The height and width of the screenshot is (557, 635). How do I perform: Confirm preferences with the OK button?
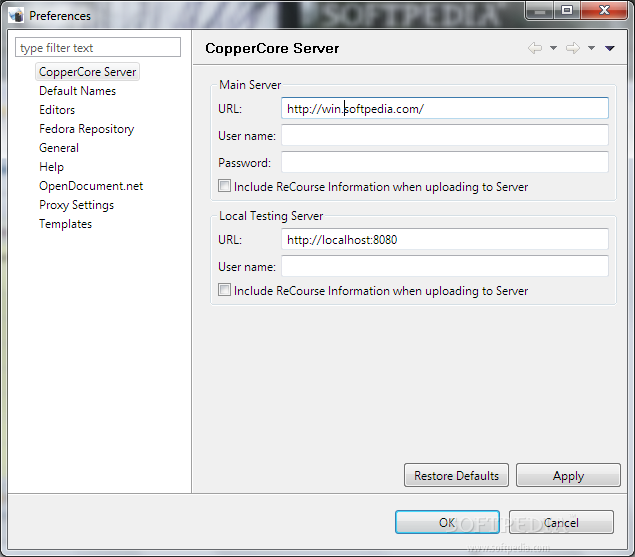click(447, 522)
